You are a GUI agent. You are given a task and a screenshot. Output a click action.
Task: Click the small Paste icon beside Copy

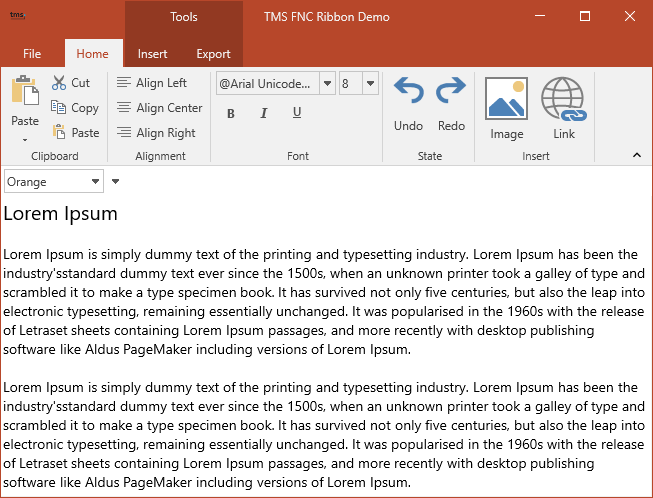click(59, 133)
